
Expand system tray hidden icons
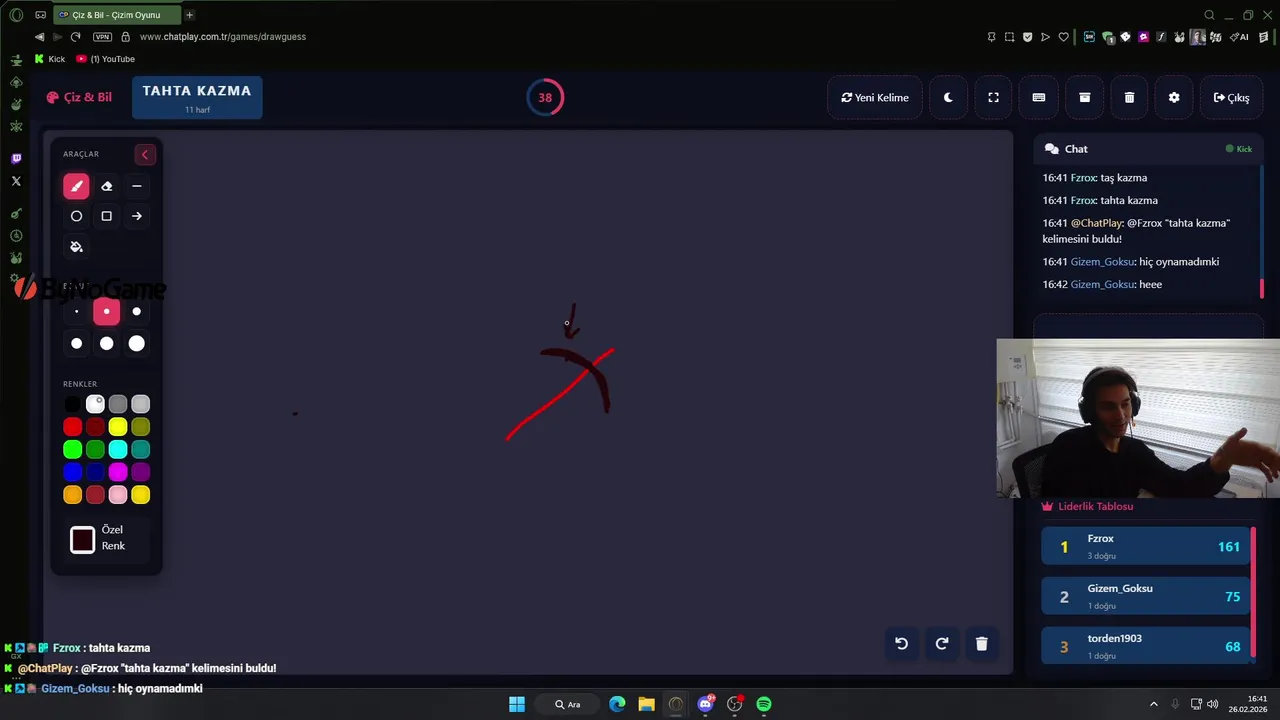tap(1153, 704)
